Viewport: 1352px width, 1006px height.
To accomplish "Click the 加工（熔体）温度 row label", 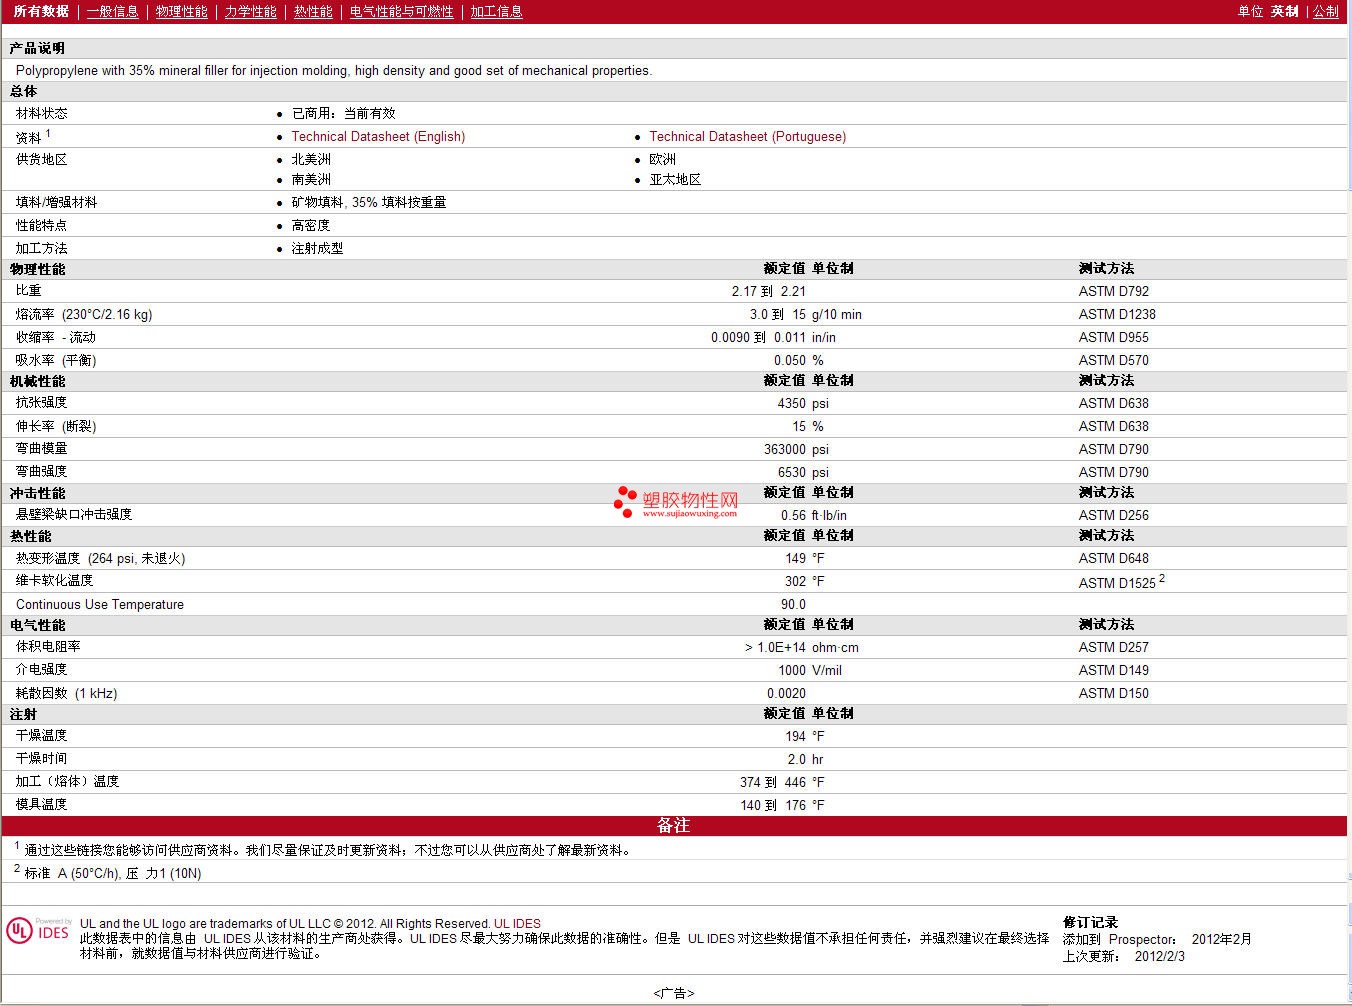I will [x=67, y=781].
